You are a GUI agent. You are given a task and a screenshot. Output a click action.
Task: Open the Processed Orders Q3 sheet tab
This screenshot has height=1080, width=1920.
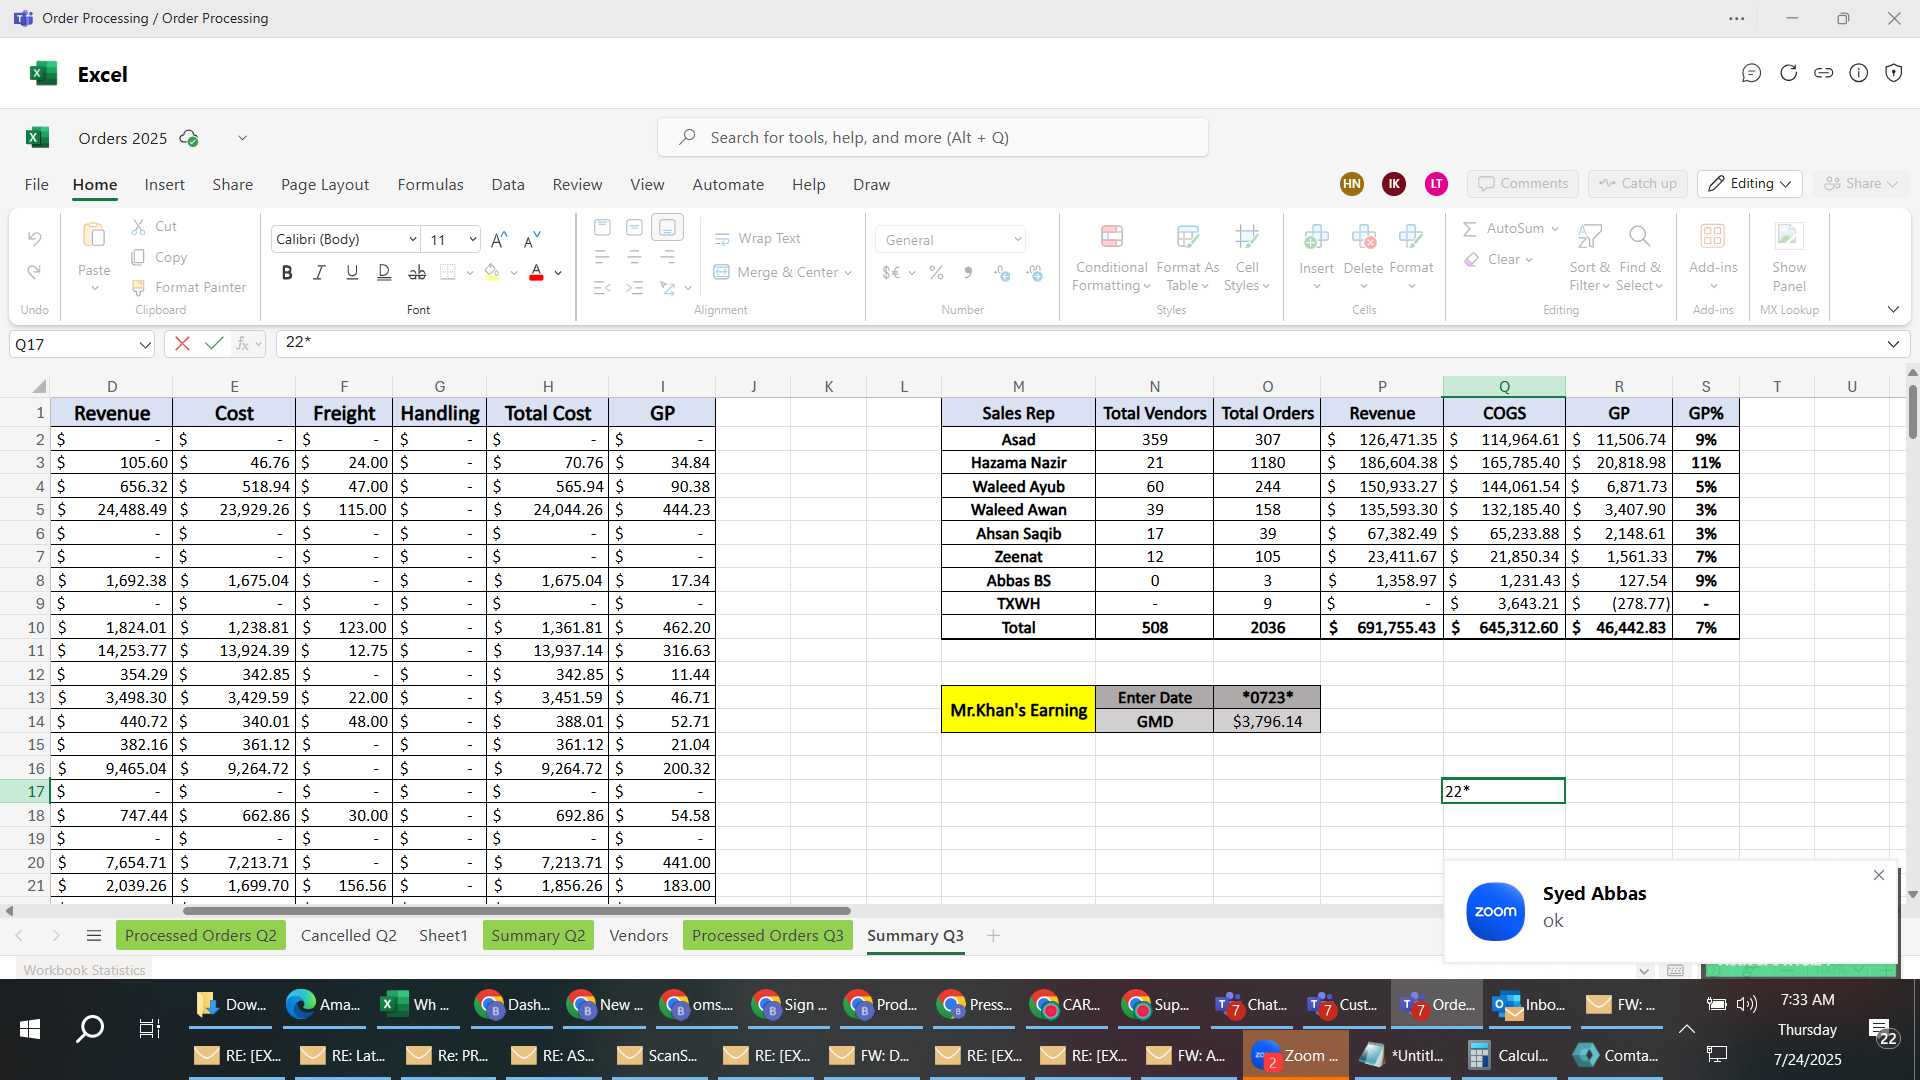click(767, 936)
